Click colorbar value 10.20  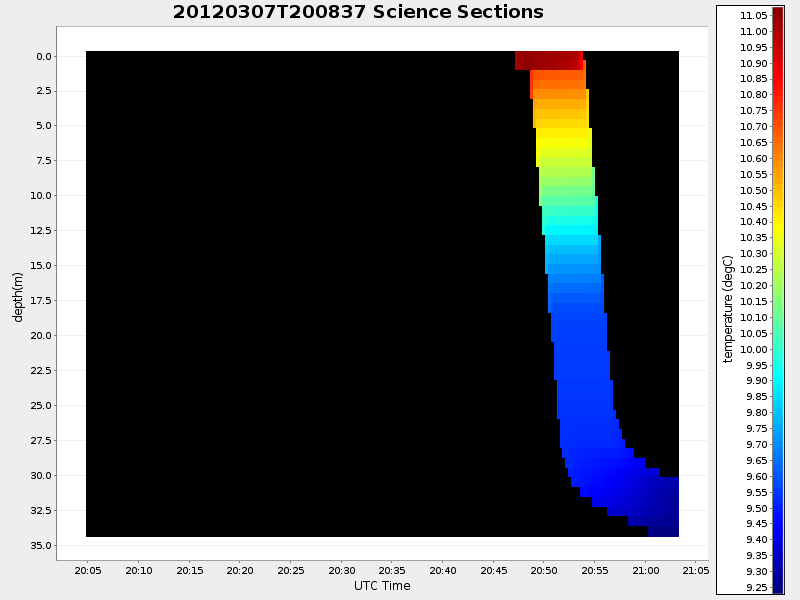[754, 286]
